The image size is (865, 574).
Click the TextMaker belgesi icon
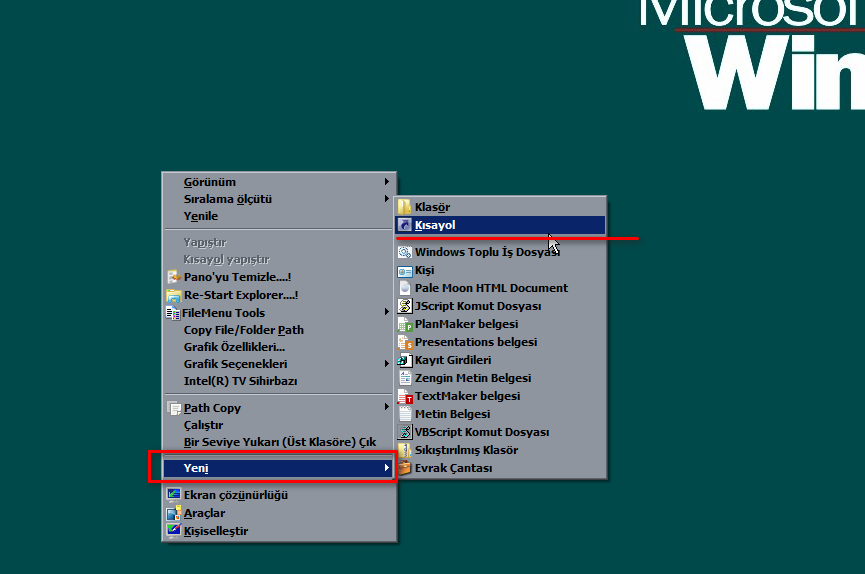tap(404, 396)
